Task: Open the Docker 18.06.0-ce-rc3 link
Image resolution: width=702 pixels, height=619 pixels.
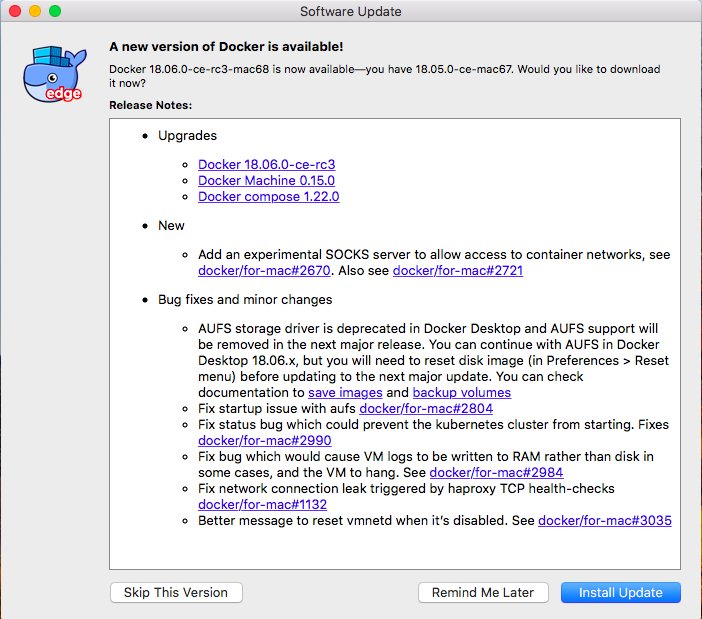Action: coord(266,164)
